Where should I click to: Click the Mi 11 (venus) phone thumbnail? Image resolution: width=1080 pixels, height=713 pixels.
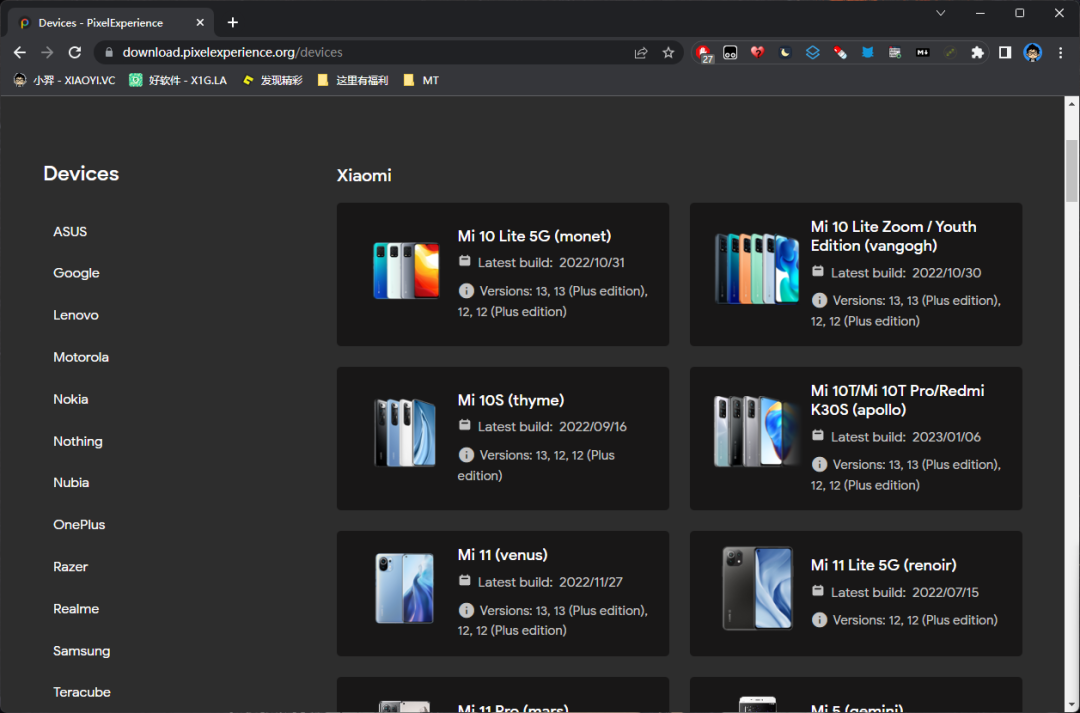[405, 588]
